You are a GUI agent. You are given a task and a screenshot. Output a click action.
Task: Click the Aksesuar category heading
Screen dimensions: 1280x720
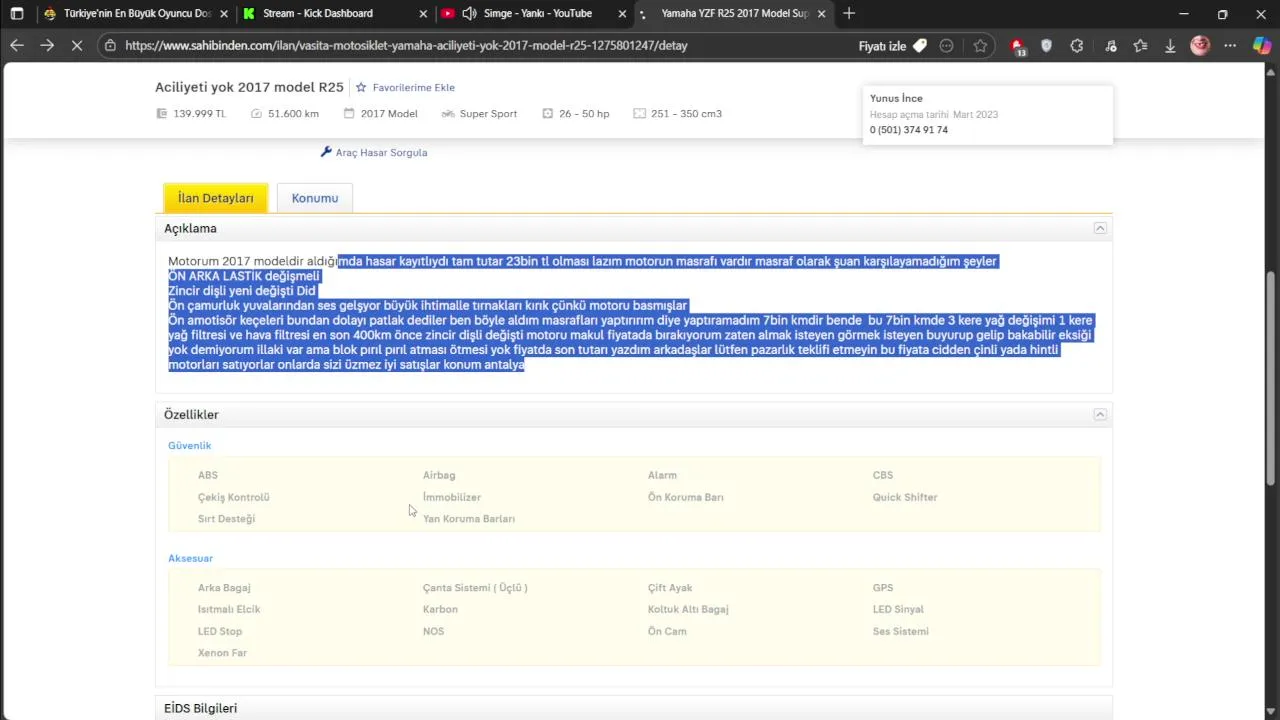tap(190, 558)
